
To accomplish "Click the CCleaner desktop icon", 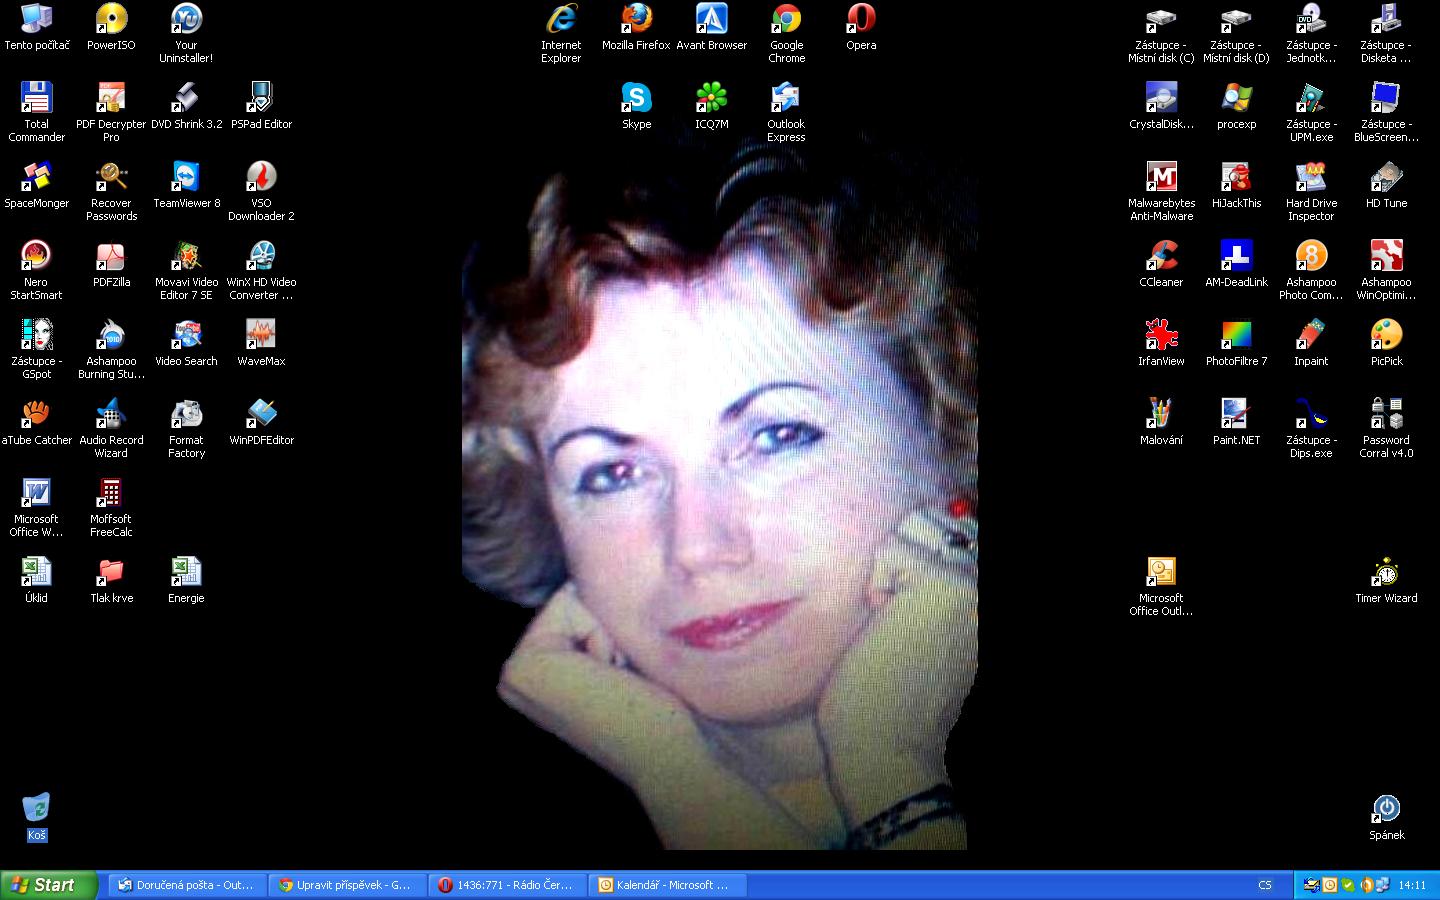I will click(1161, 256).
